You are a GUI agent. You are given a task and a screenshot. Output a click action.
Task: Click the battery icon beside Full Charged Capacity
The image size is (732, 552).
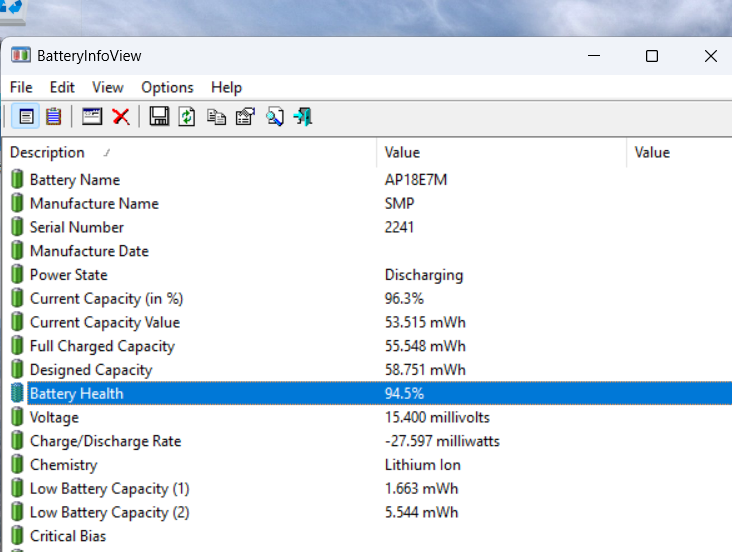tap(17, 346)
